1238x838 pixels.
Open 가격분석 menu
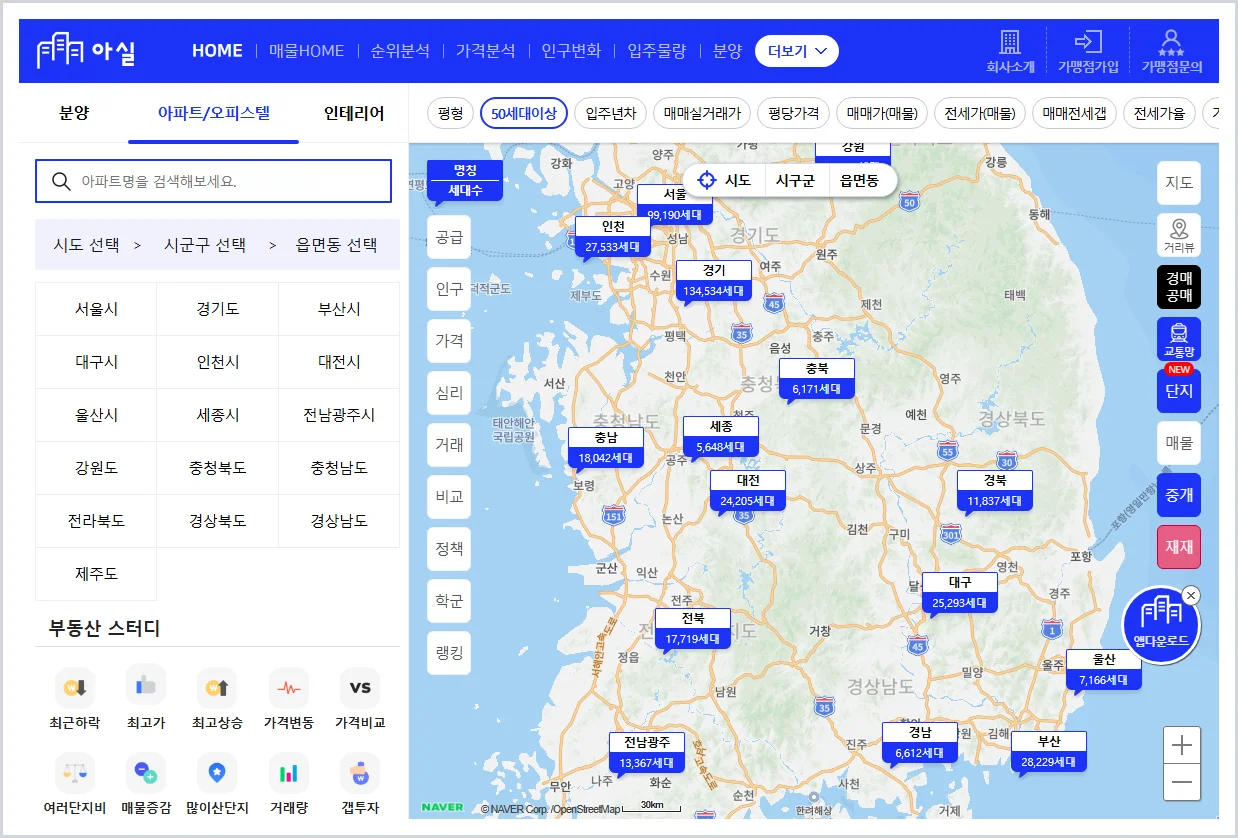(485, 51)
